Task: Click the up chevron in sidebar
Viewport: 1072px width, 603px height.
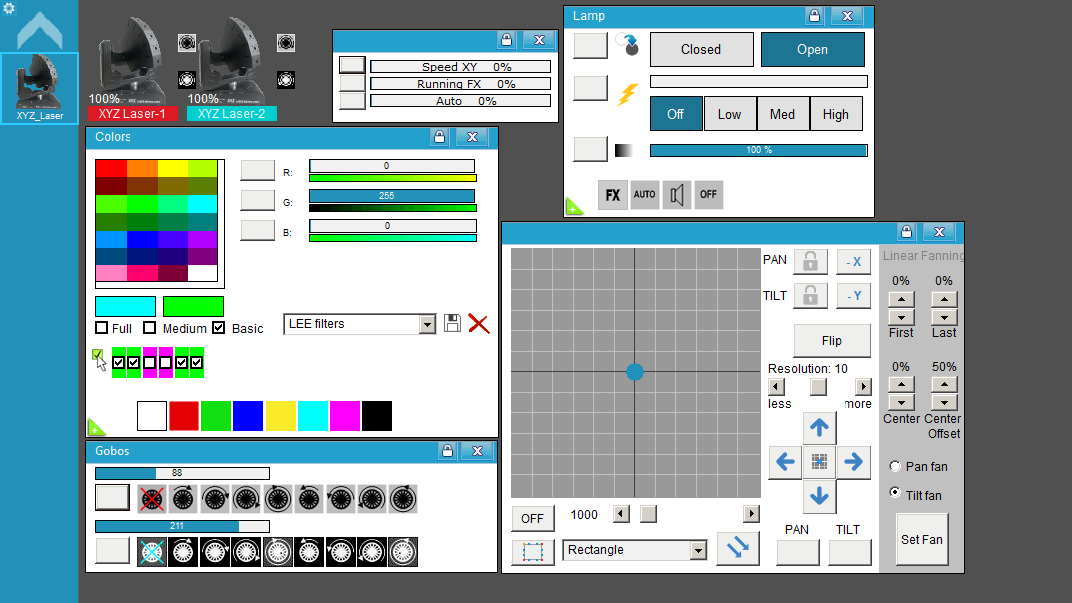Action: tap(40, 30)
